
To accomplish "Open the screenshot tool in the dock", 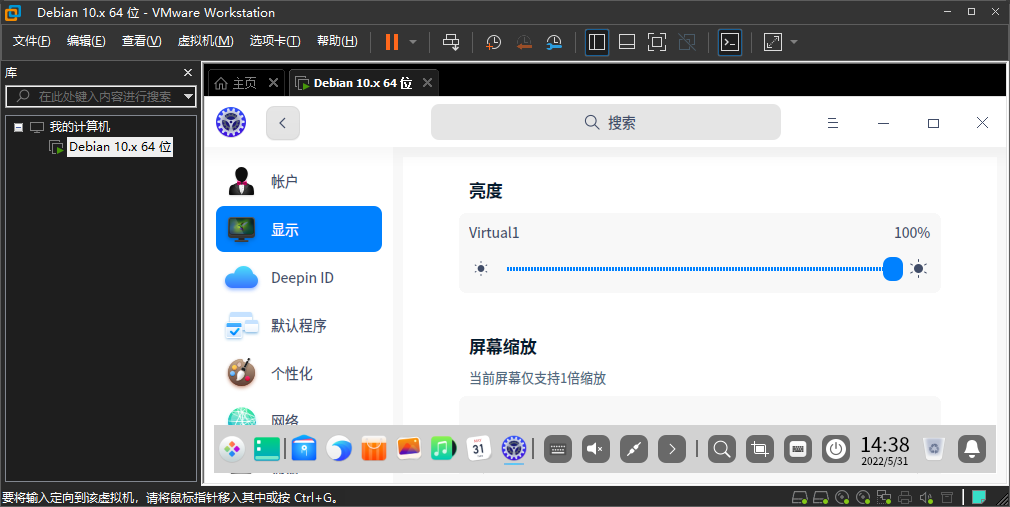I will pyautogui.click(x=760, y=449).
